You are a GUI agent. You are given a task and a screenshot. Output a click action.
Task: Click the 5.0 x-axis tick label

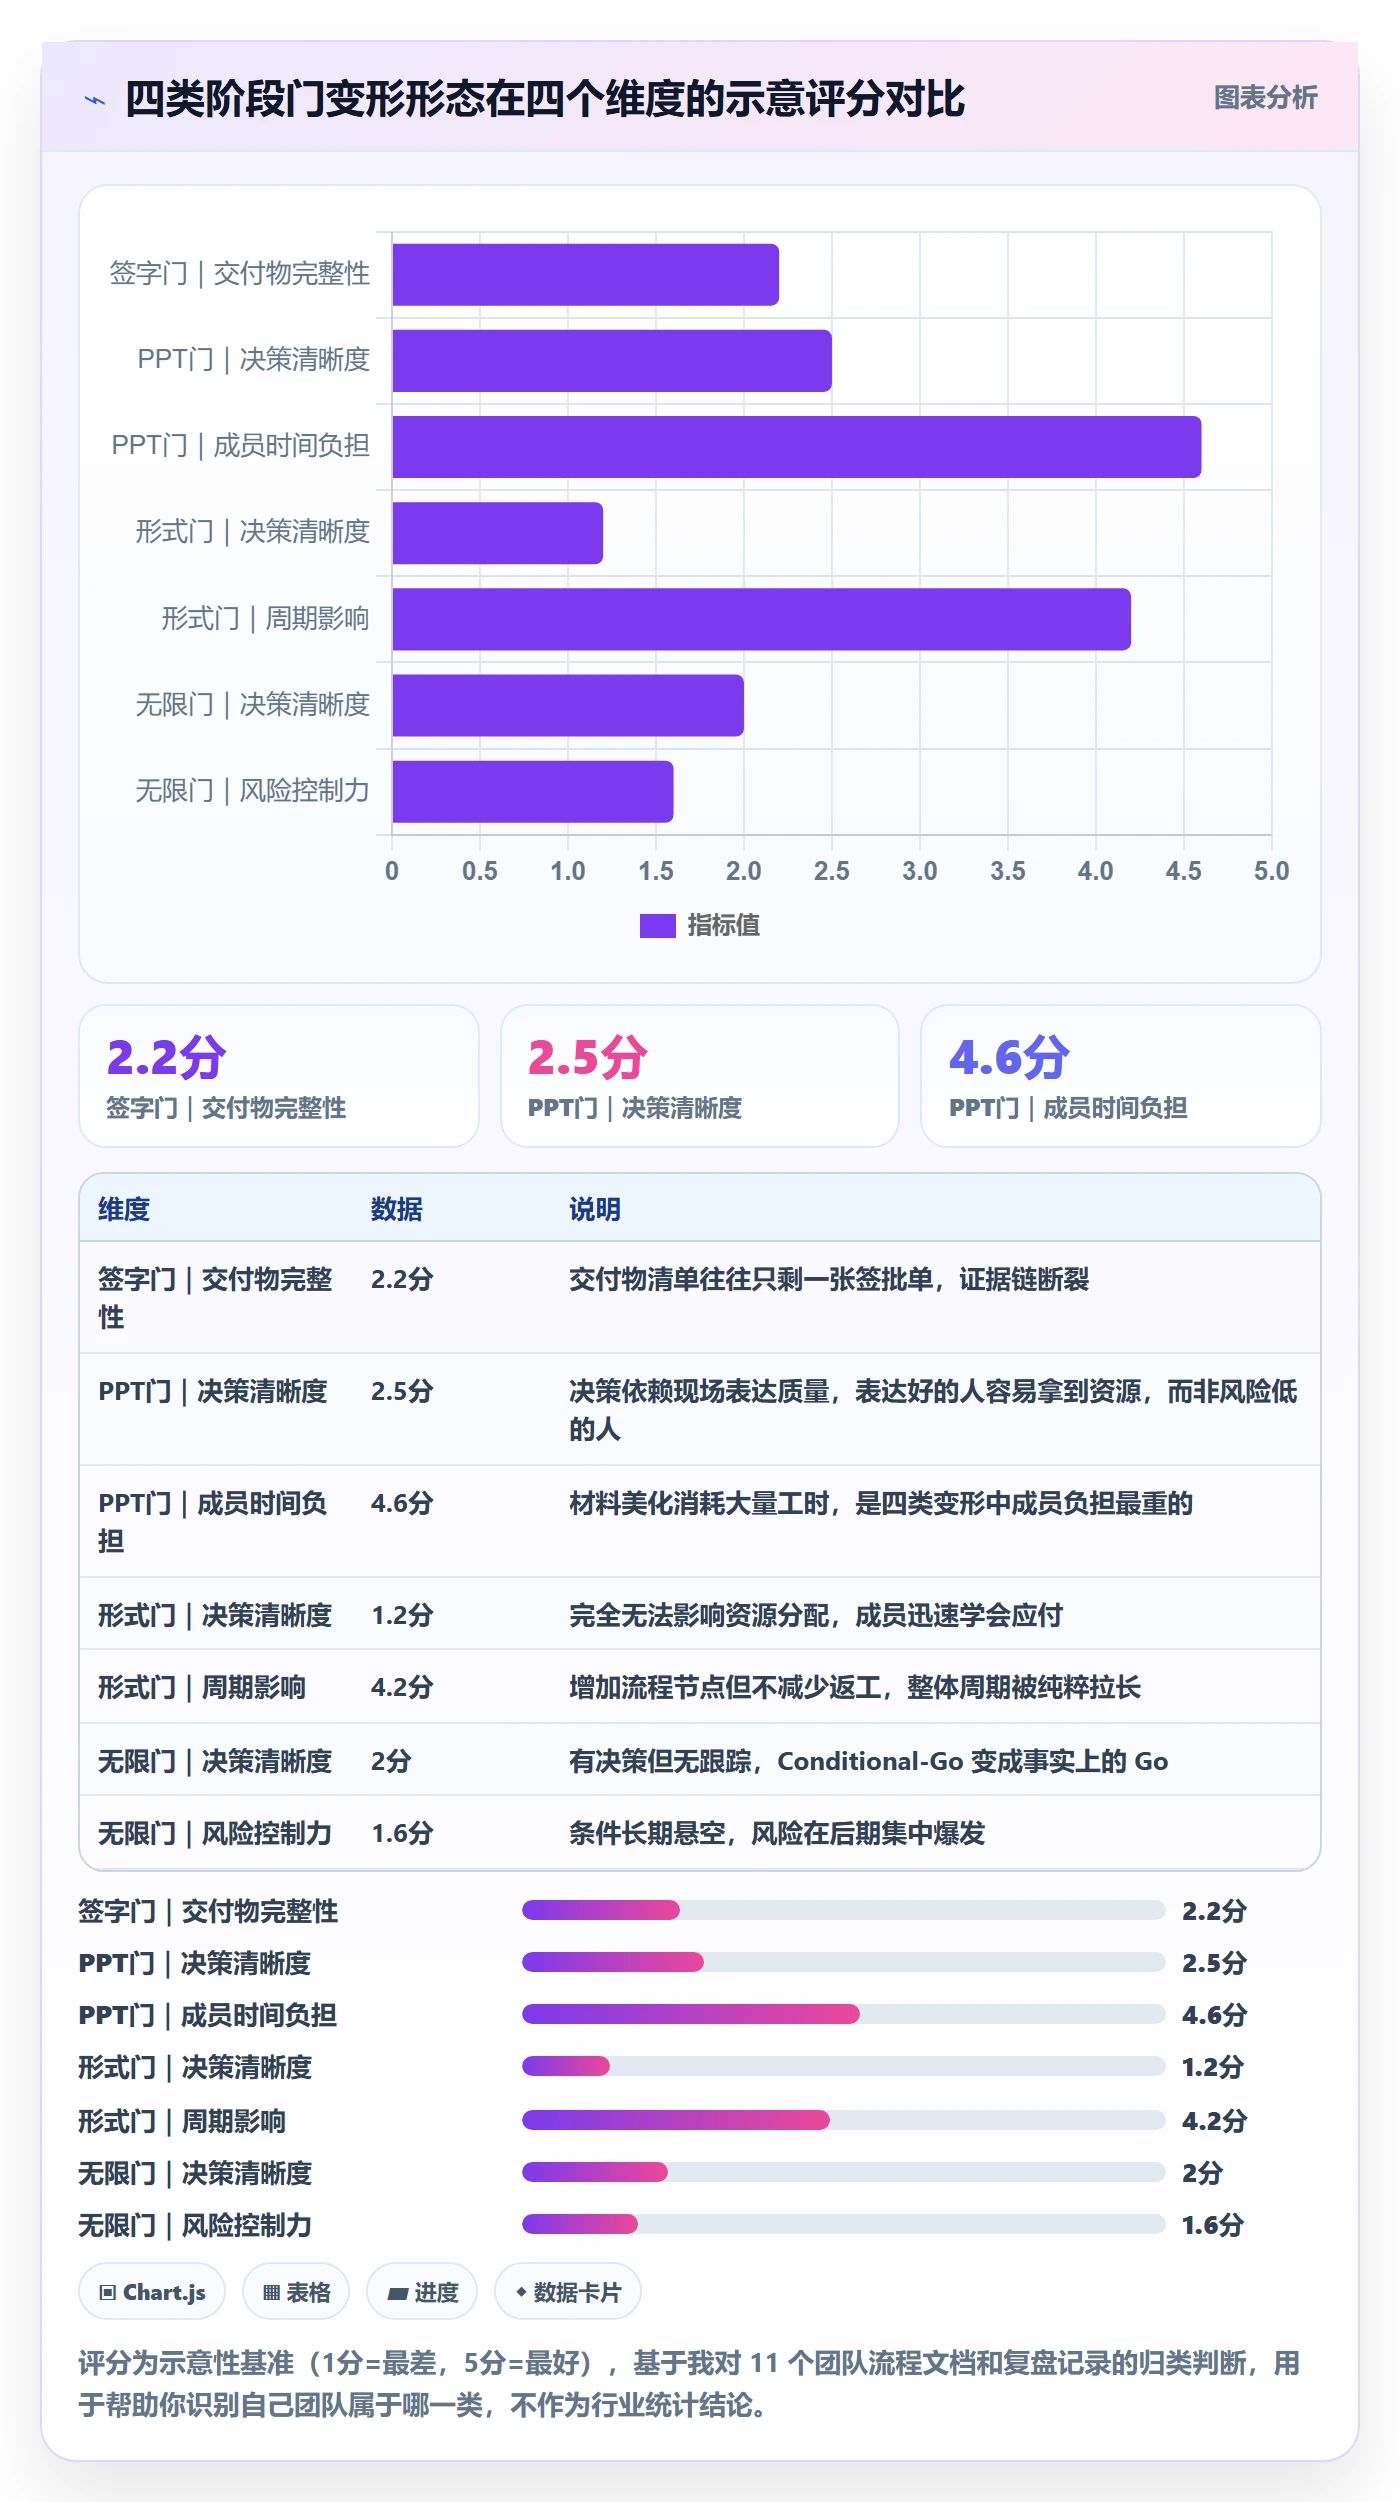point(1271,871)
